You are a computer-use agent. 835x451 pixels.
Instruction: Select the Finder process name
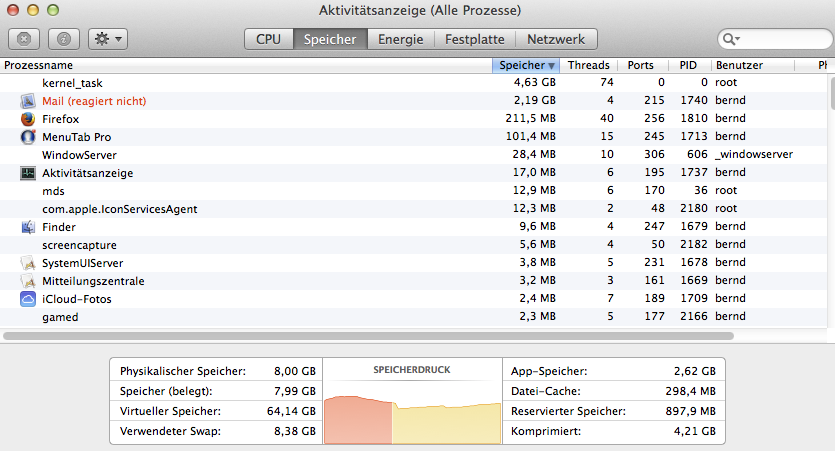[59, 227]
